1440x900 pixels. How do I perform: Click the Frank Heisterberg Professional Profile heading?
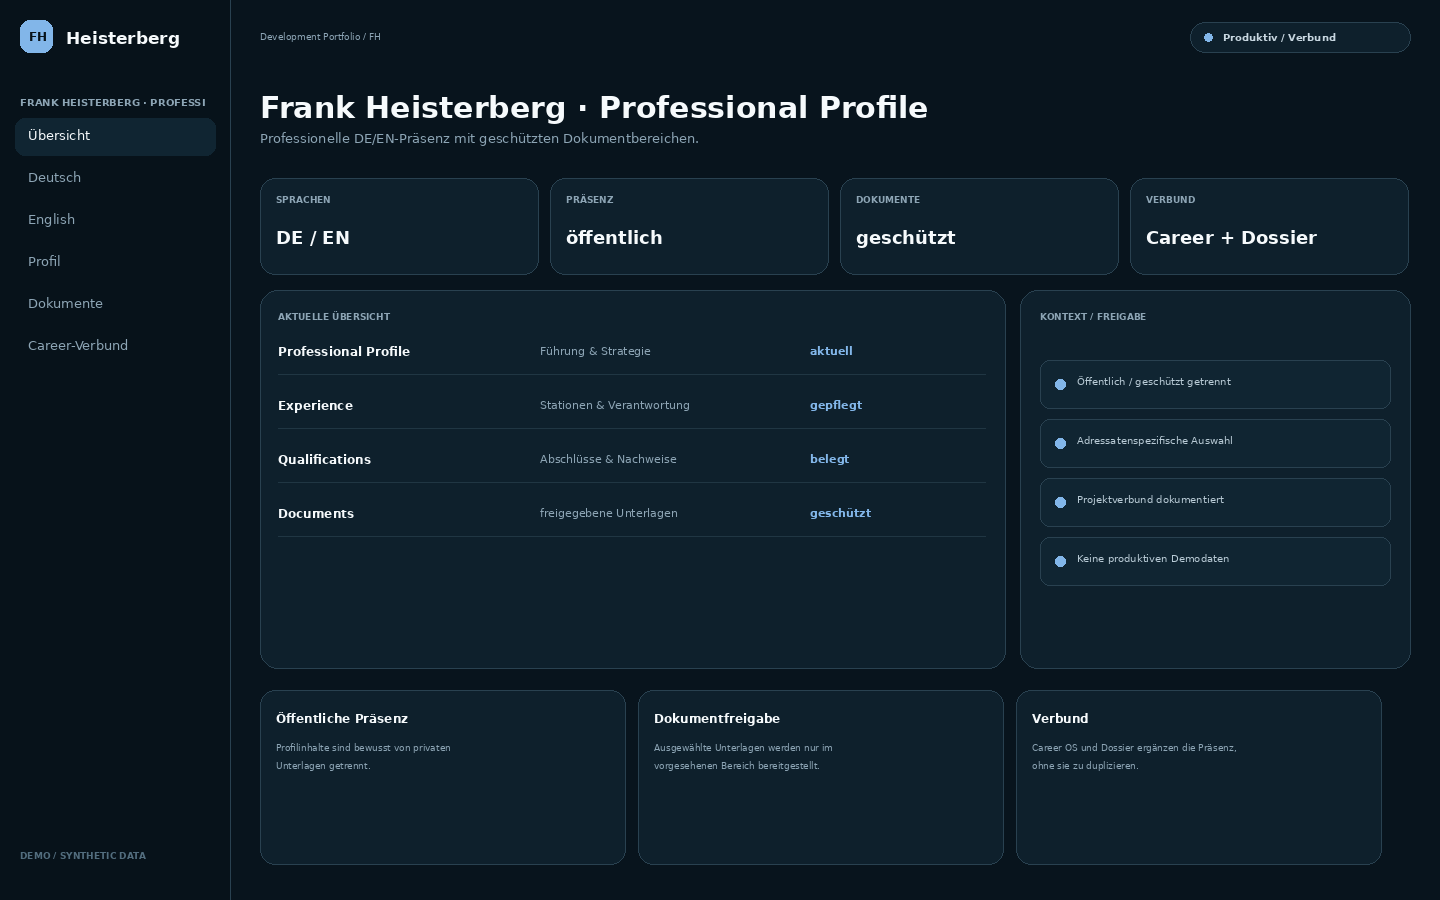pyautogui.click(x=594, y=107)
